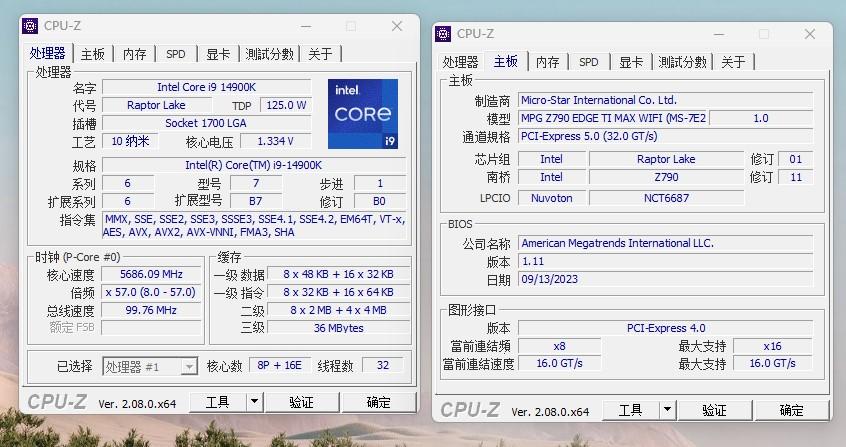Click the 8 x 2 MB + 4 x 4 MB L2 value

[x=338, y=310]
